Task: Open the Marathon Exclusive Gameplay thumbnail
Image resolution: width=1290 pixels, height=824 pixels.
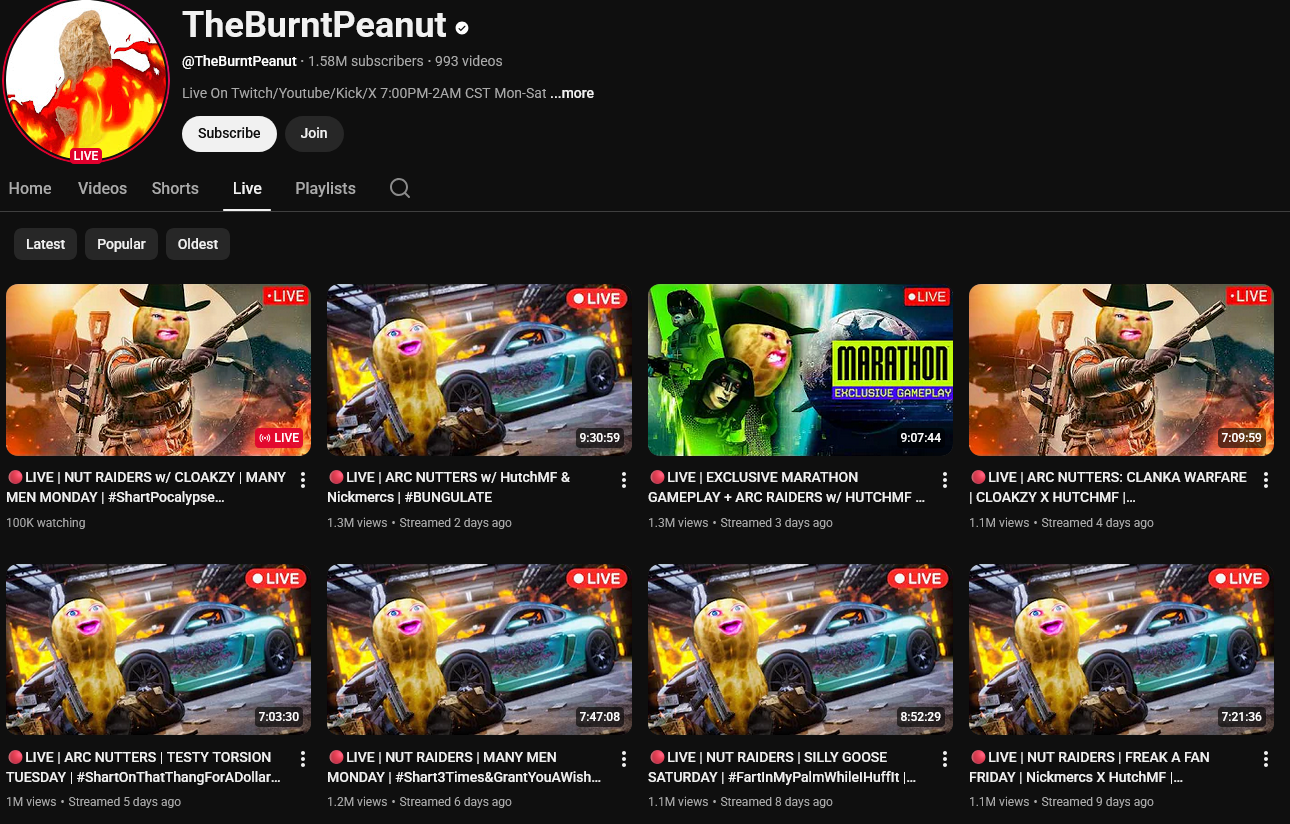Action: [x=800, y=370]
